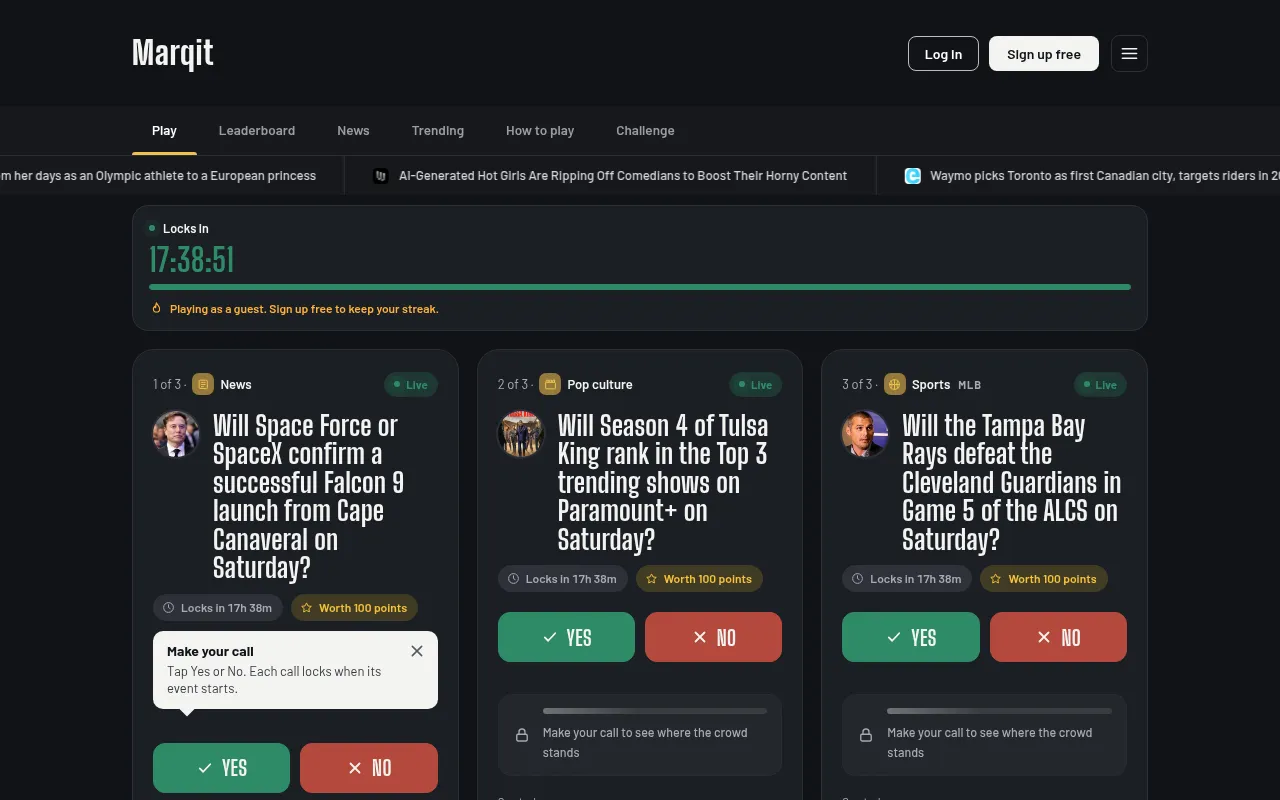Click the lock-in countdown progress bar
Viewport: 1280px width, 800px height.
click(x=640, y=287)
